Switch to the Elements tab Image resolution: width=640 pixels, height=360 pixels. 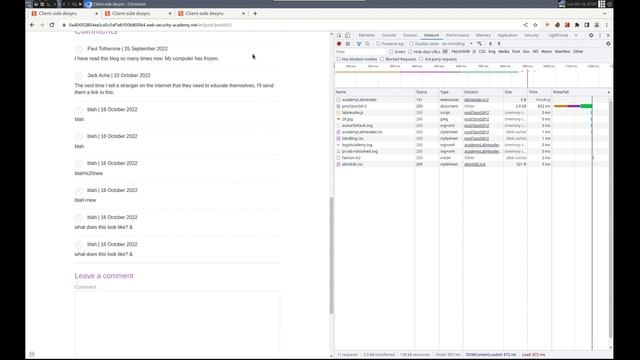tap(367, 36)
